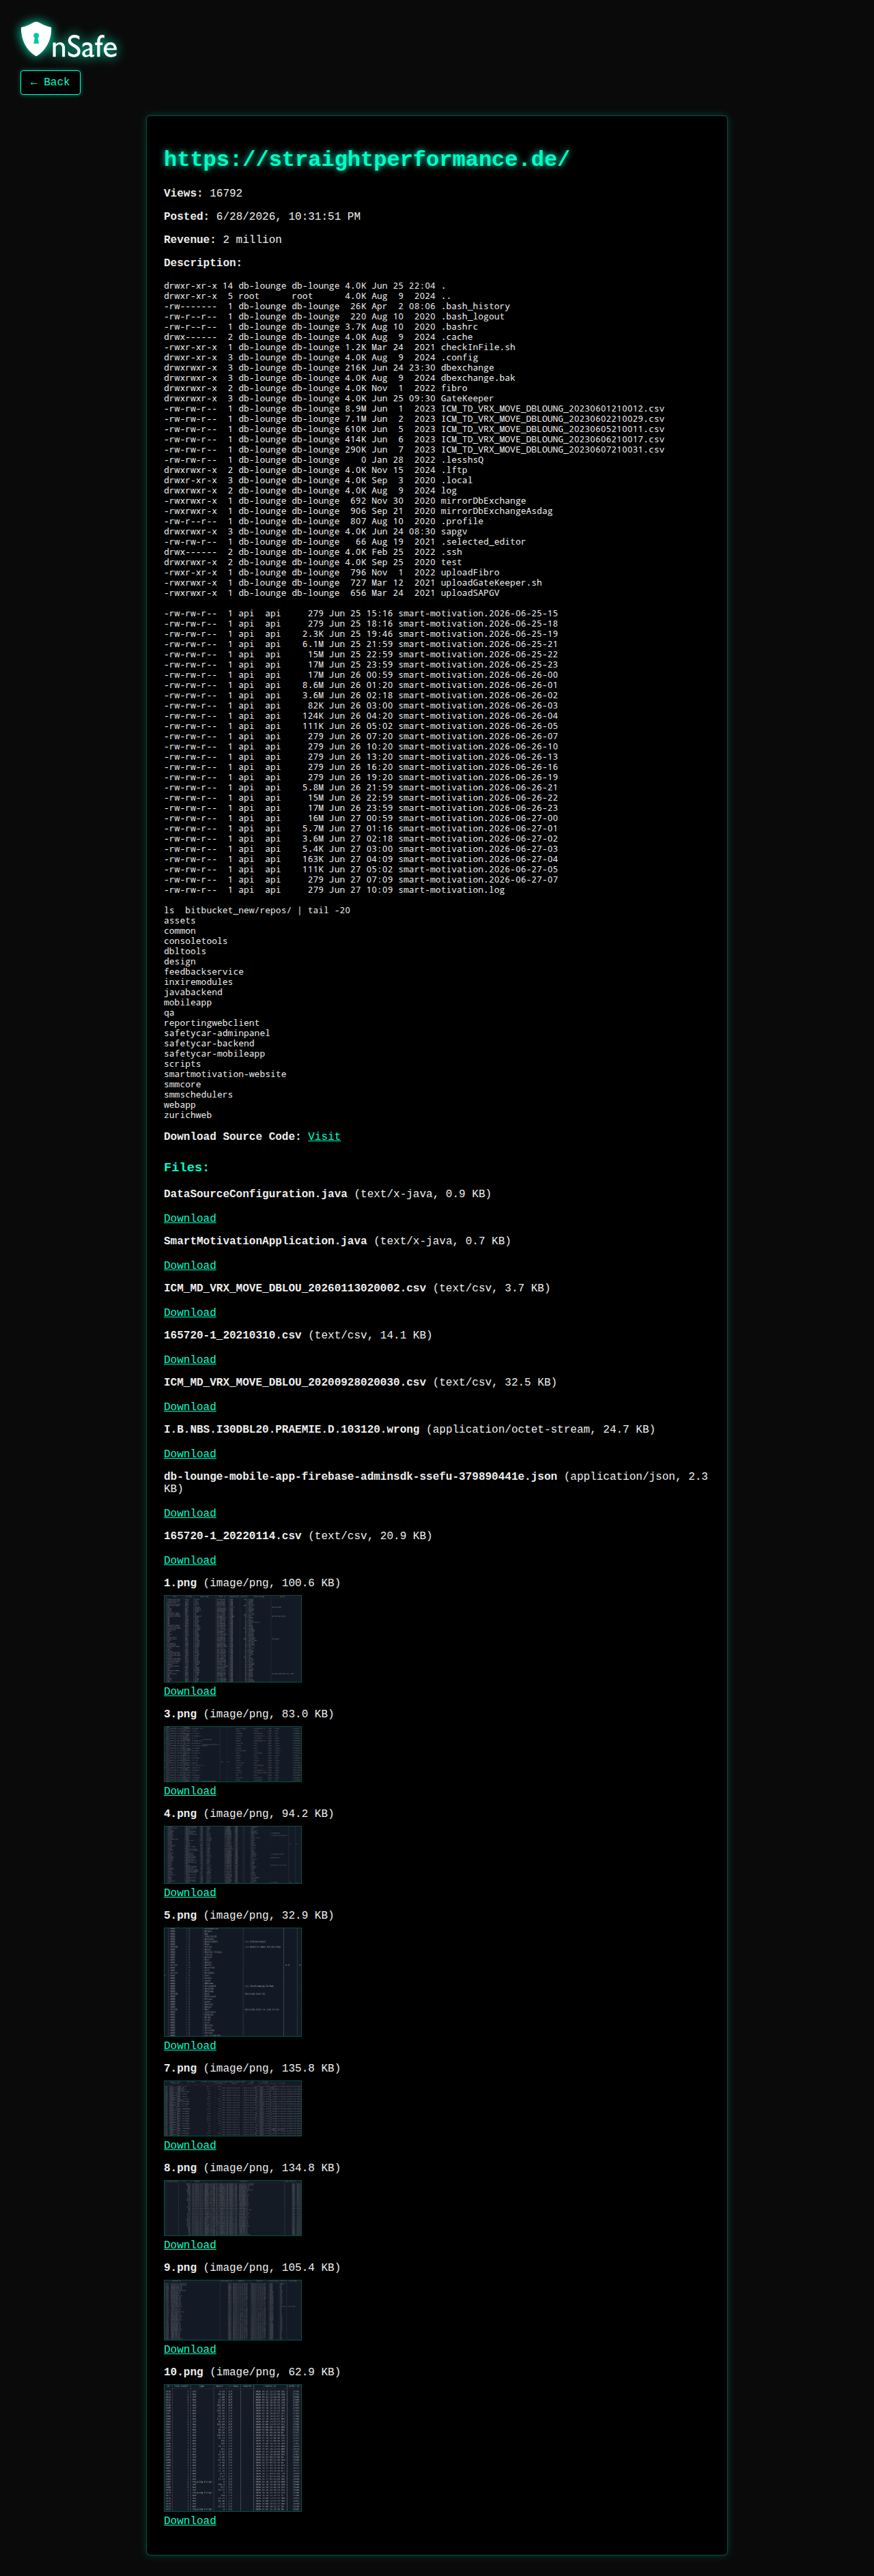Download the PRAEMIE.D.103120.wrong file
874x2576 pixels.
[190, 1453]
